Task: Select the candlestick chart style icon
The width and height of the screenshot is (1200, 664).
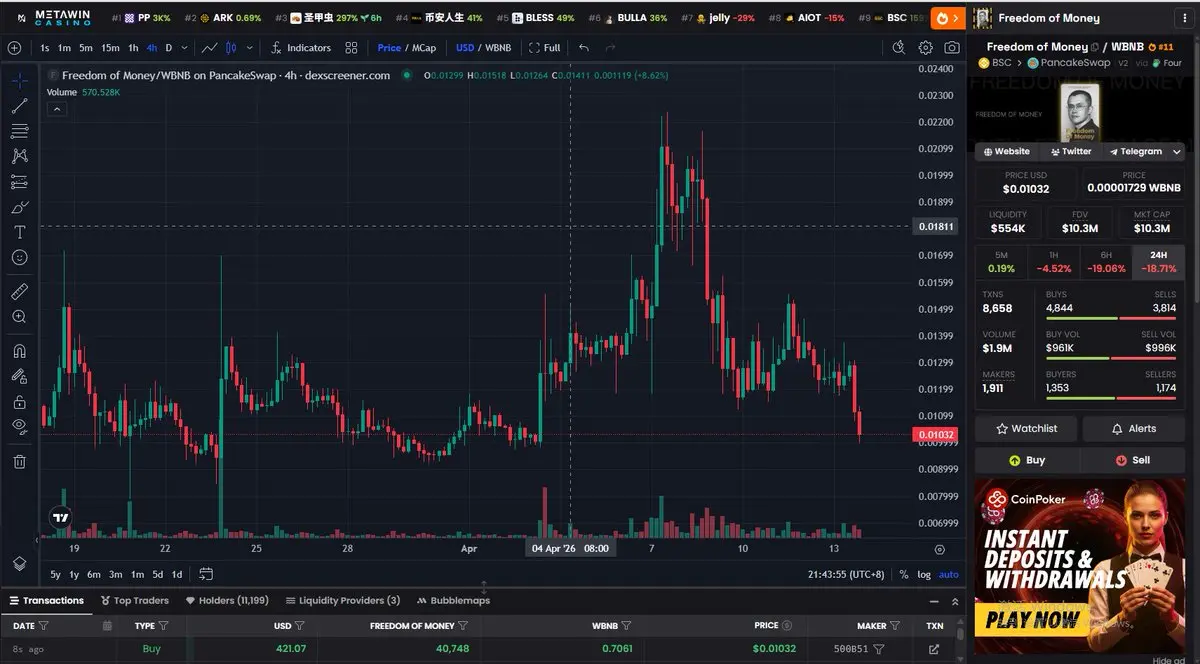Action: click(231, 48)
